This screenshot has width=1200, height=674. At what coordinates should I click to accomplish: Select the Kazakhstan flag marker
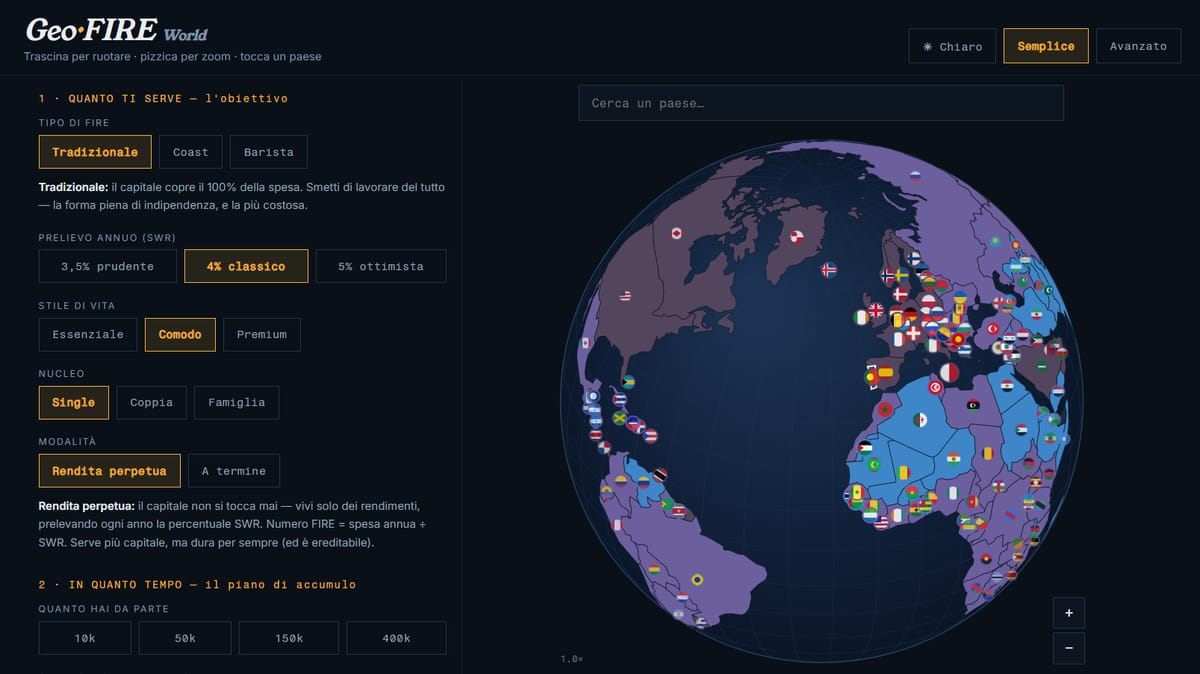click(995, 241)
